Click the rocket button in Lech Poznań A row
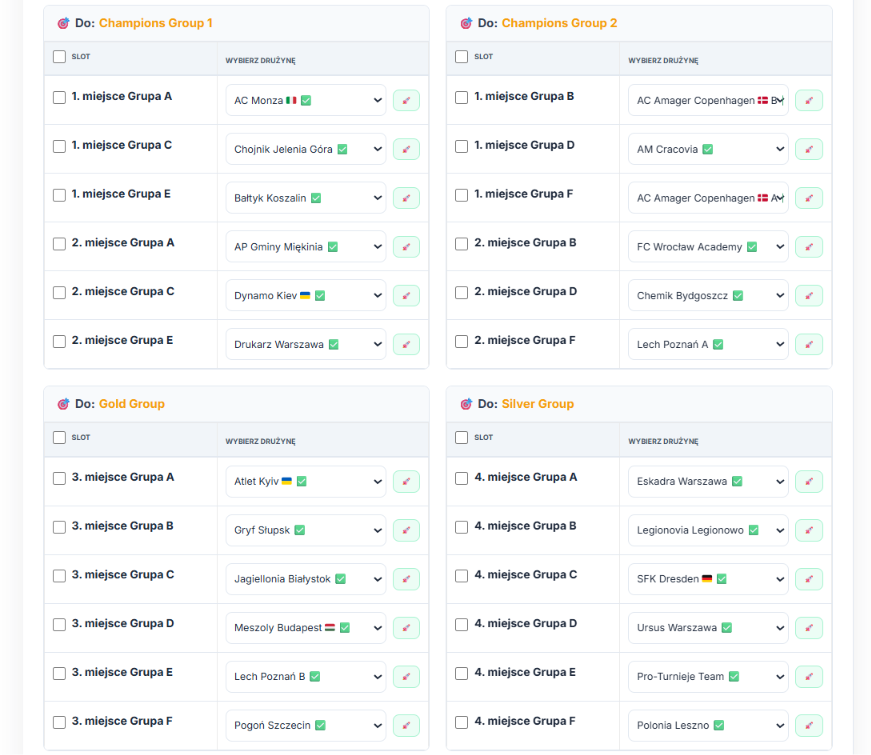Screen dimensions: 871x755 pyautogui.click(x=809, y=344)
